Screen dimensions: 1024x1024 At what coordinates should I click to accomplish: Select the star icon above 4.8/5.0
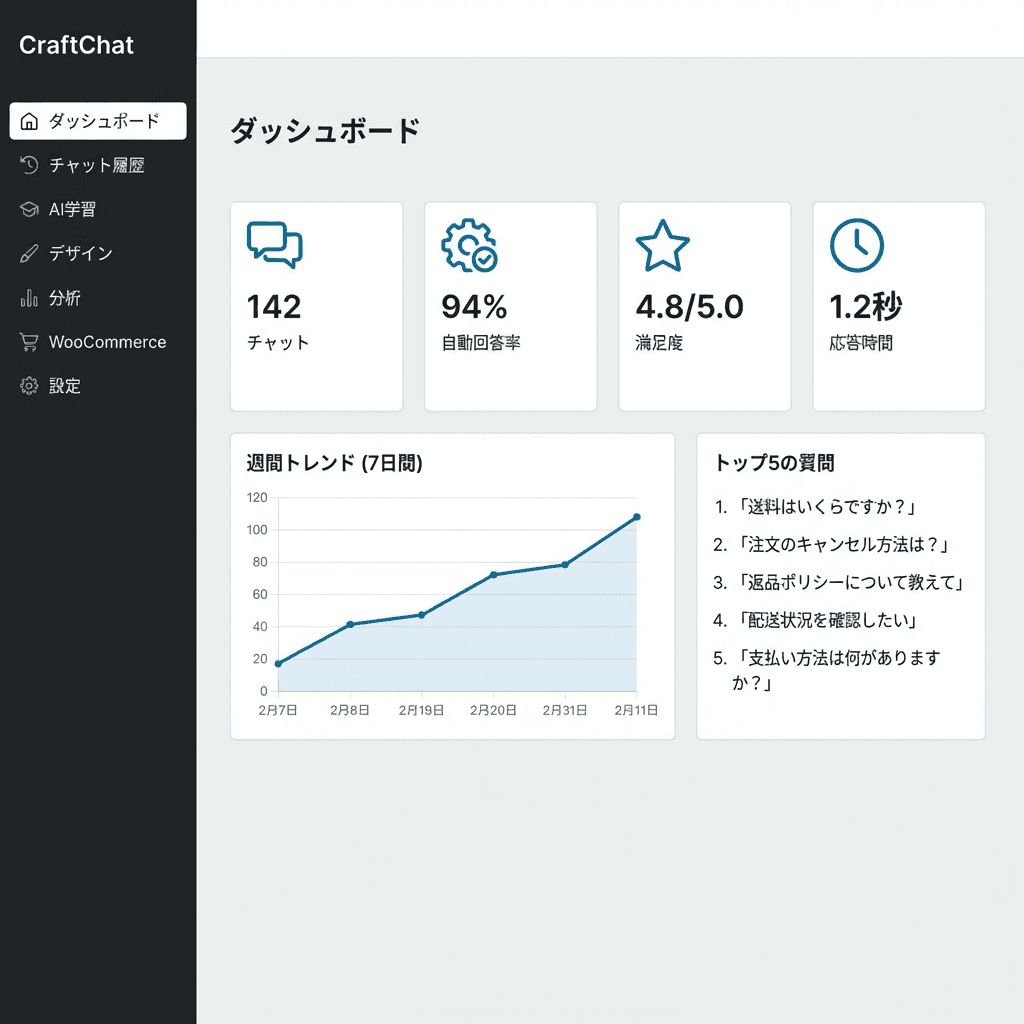coord(662,243)
